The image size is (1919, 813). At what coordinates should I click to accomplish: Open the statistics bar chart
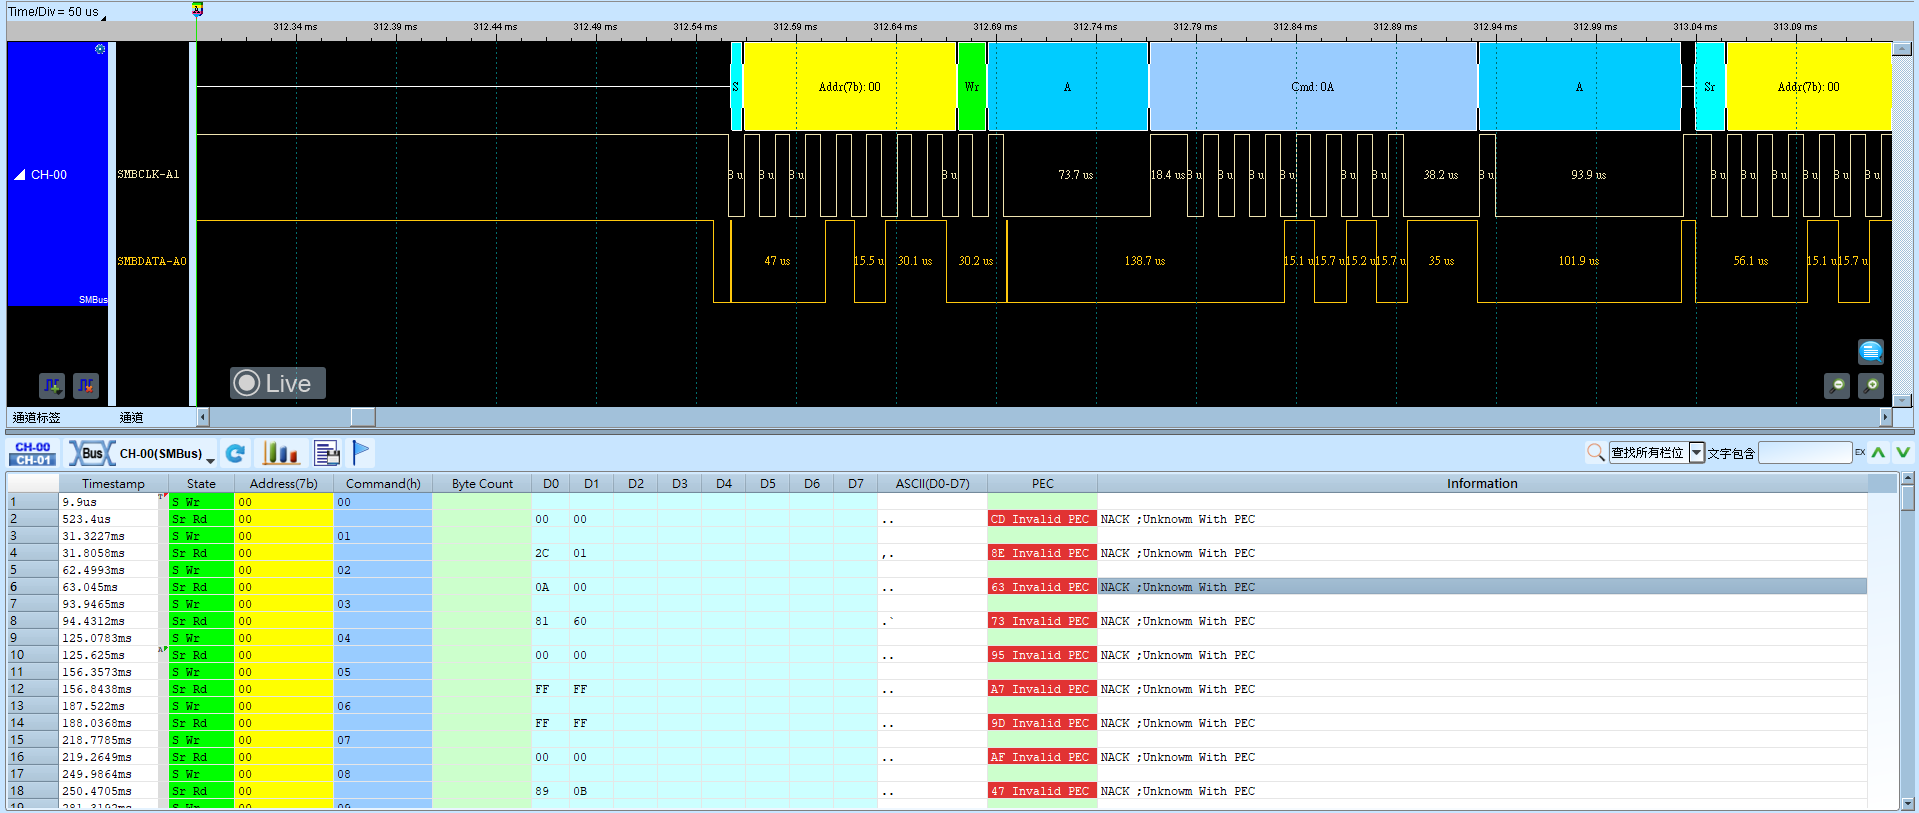pos(281,454)
